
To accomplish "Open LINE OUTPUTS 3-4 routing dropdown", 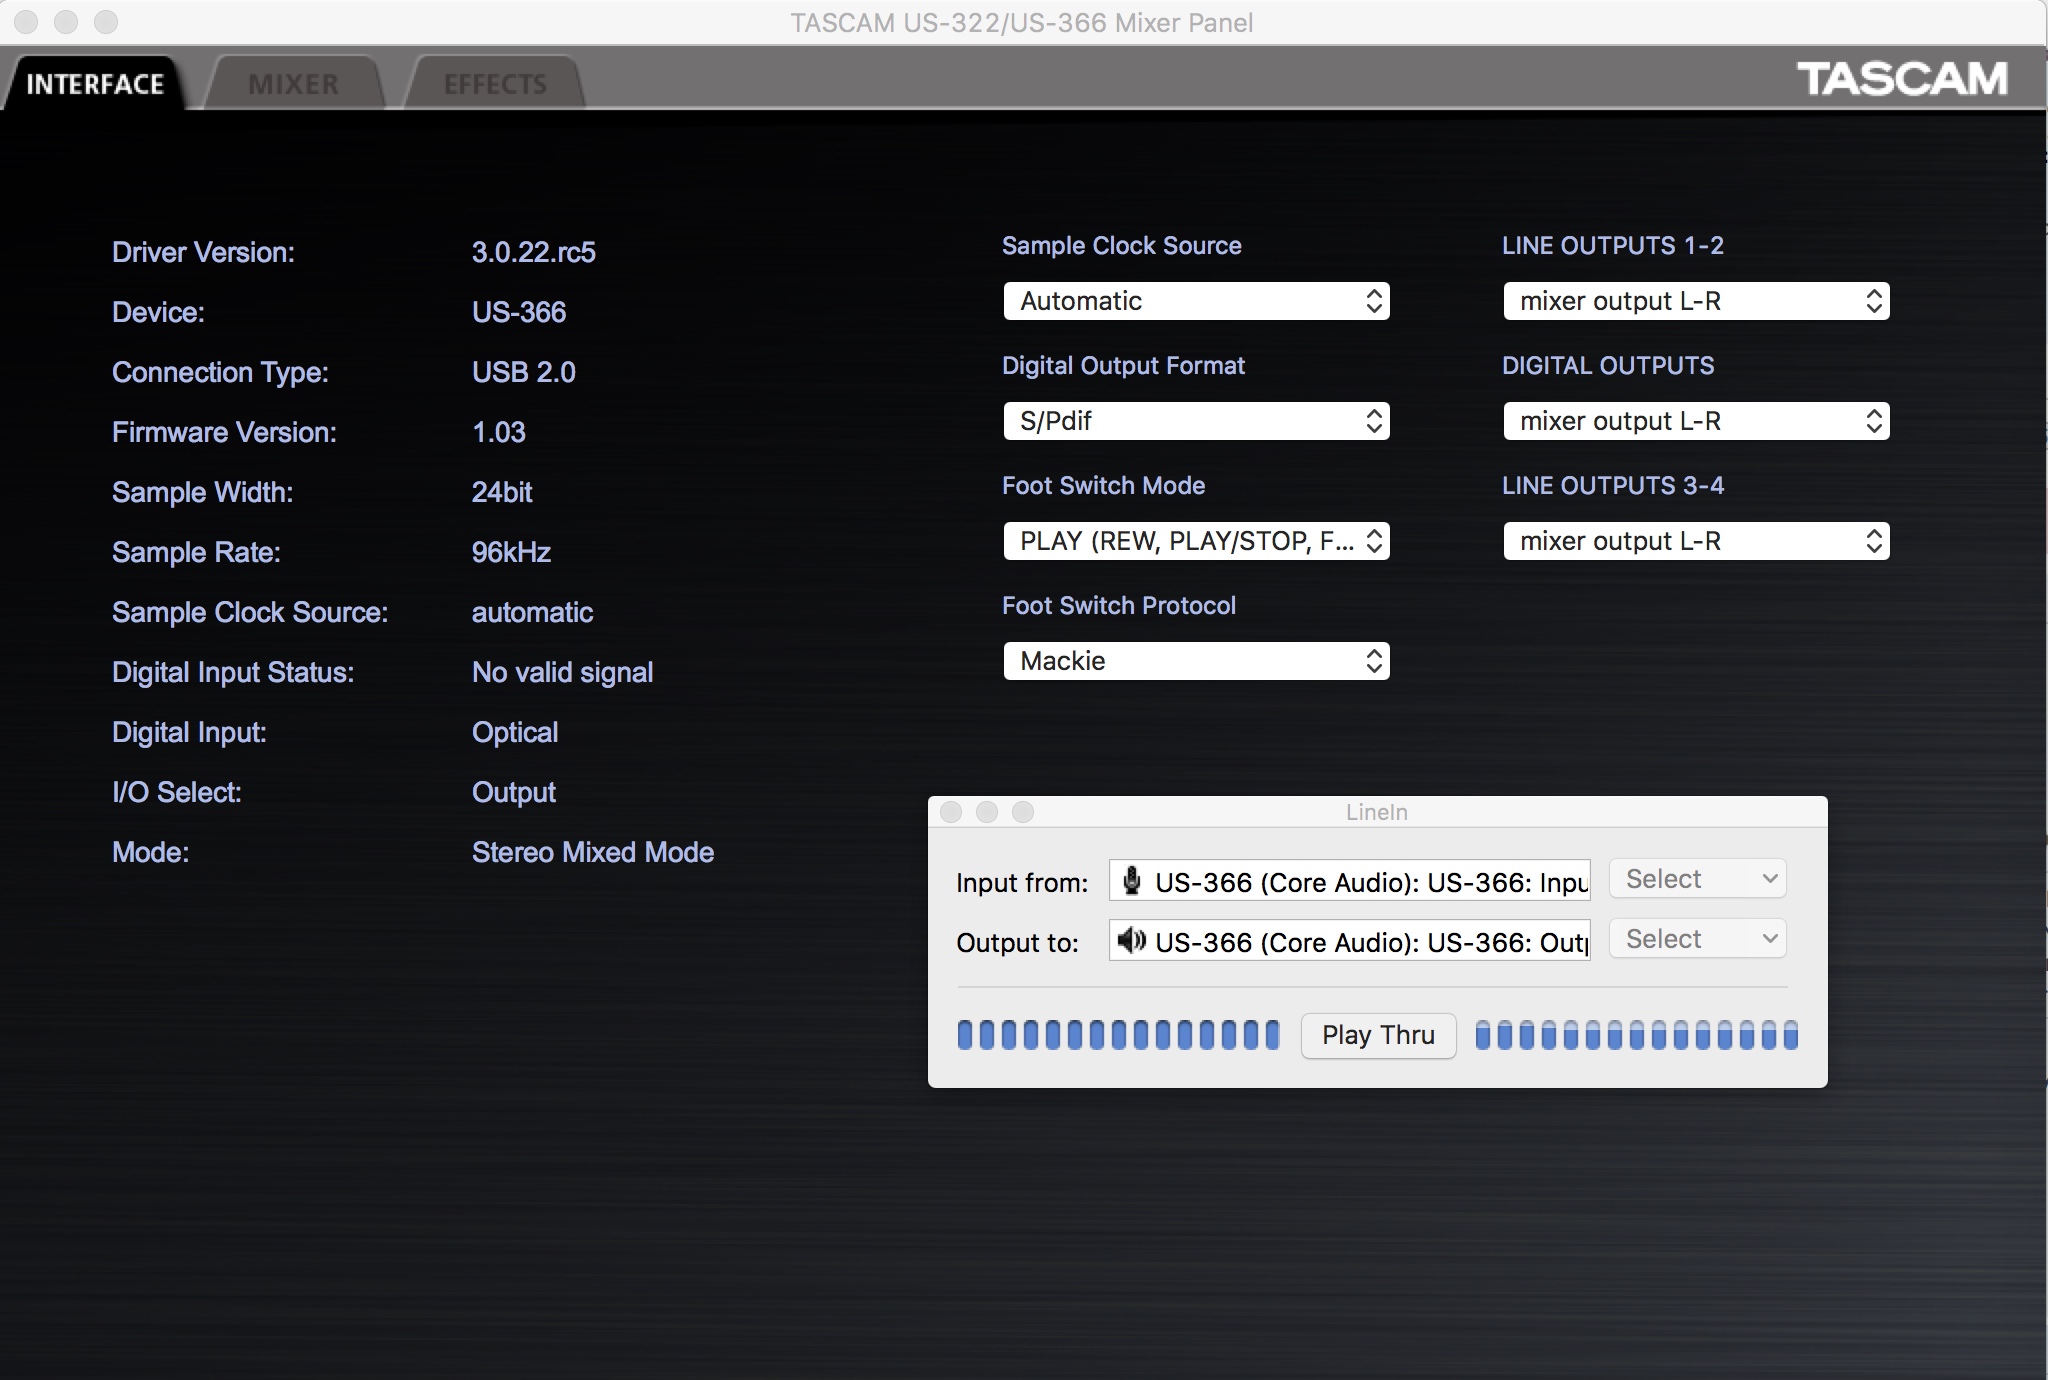I will click(1696, 541).
